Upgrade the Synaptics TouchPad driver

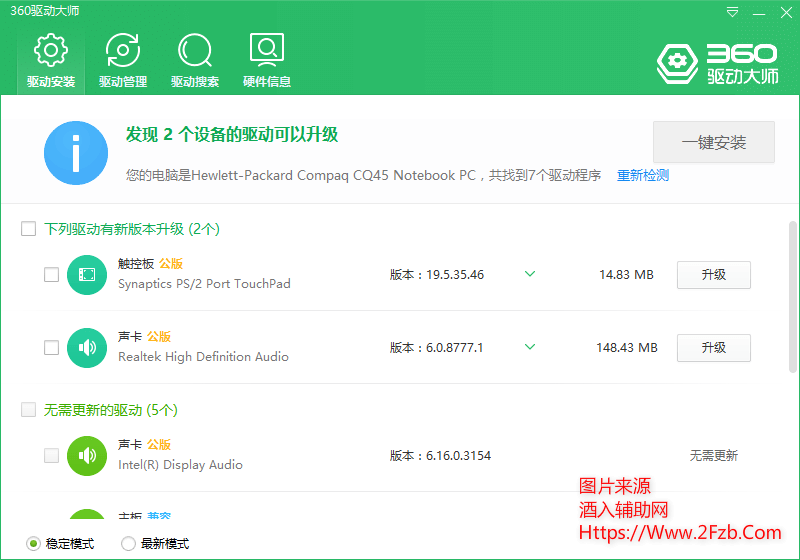(x=714, y=275)
